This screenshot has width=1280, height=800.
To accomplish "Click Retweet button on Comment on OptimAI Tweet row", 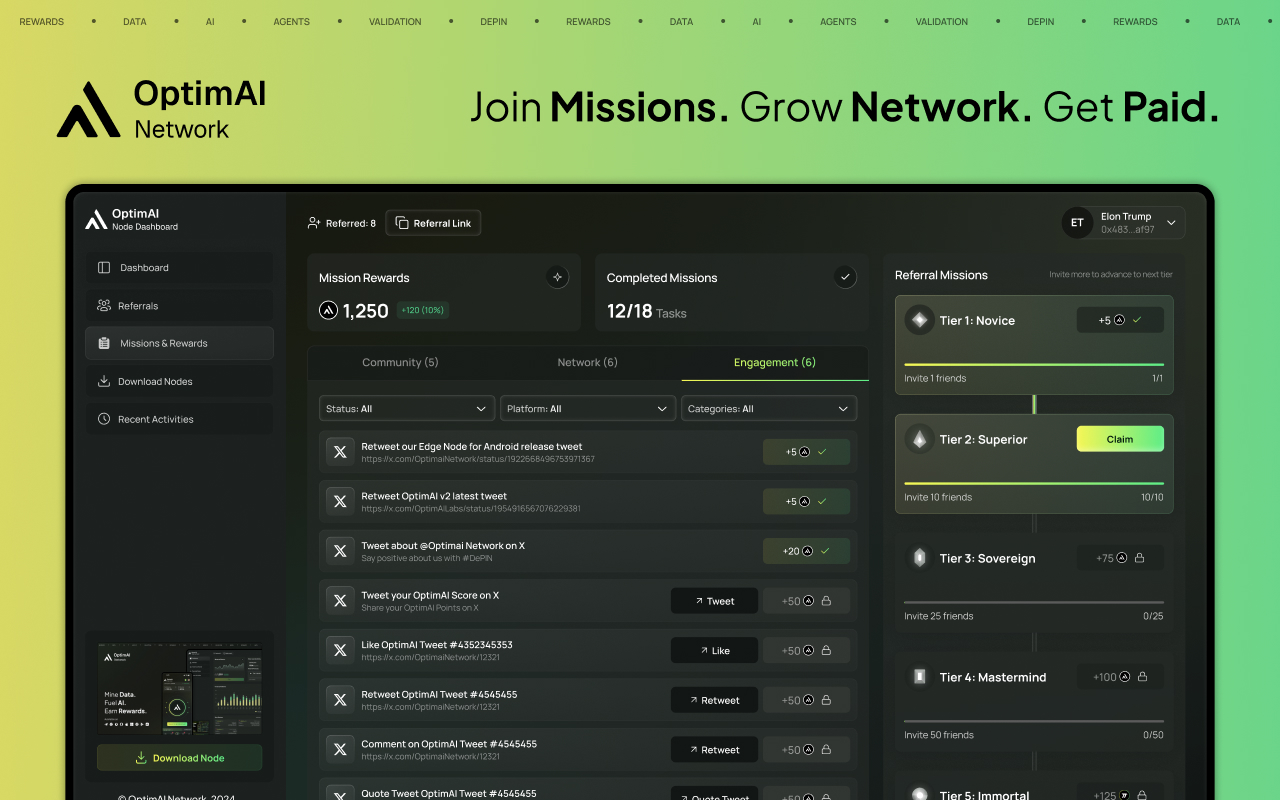I will coord(714,749).
